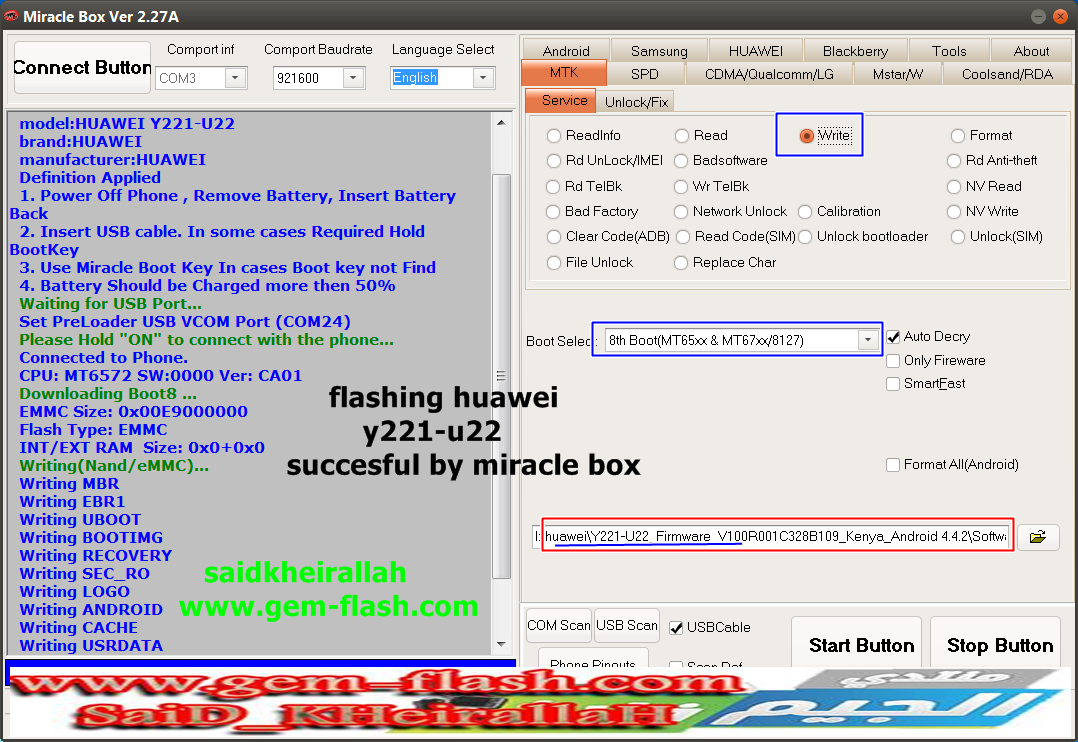Image resolution: width=1078 pixels, height=742 pixels.
Task: Click the firmware file path field
Action: point(773,536)
